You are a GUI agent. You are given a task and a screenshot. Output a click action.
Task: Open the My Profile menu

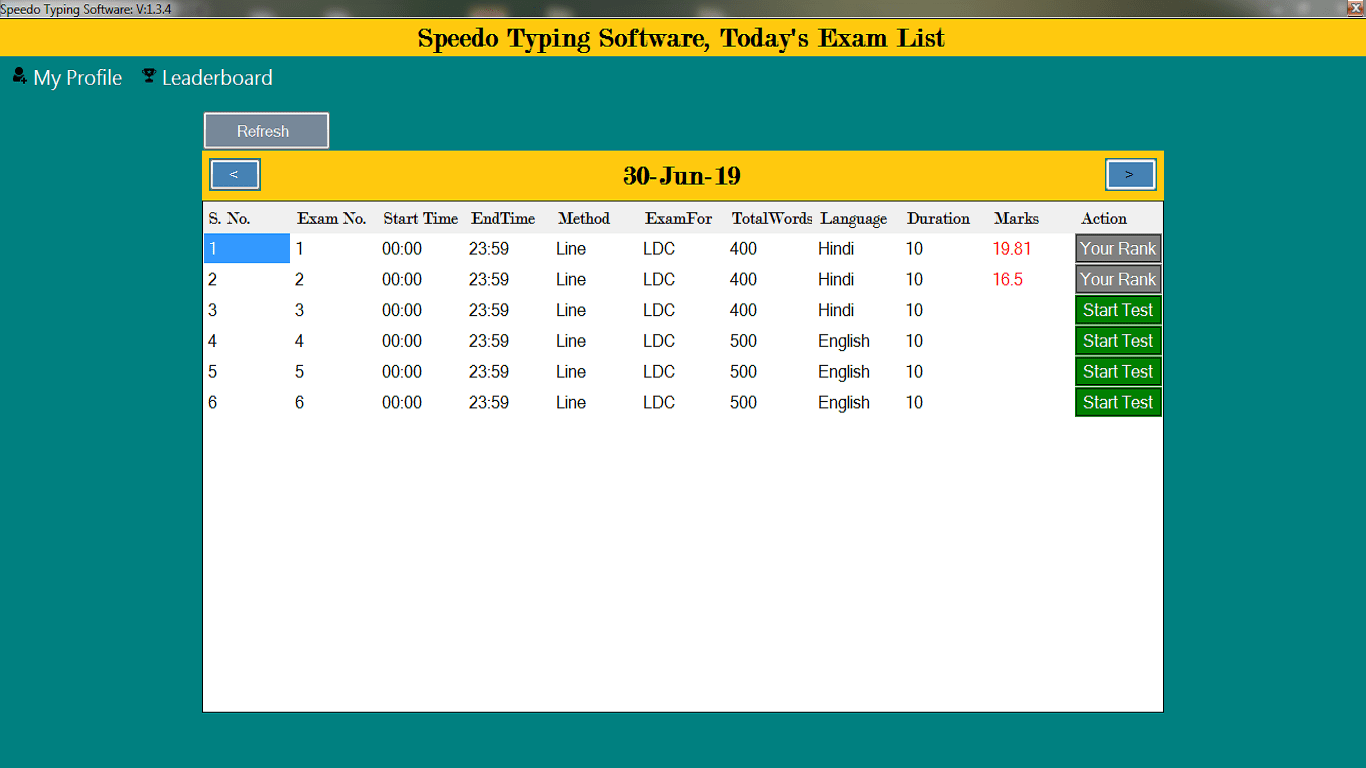(77, 78)
